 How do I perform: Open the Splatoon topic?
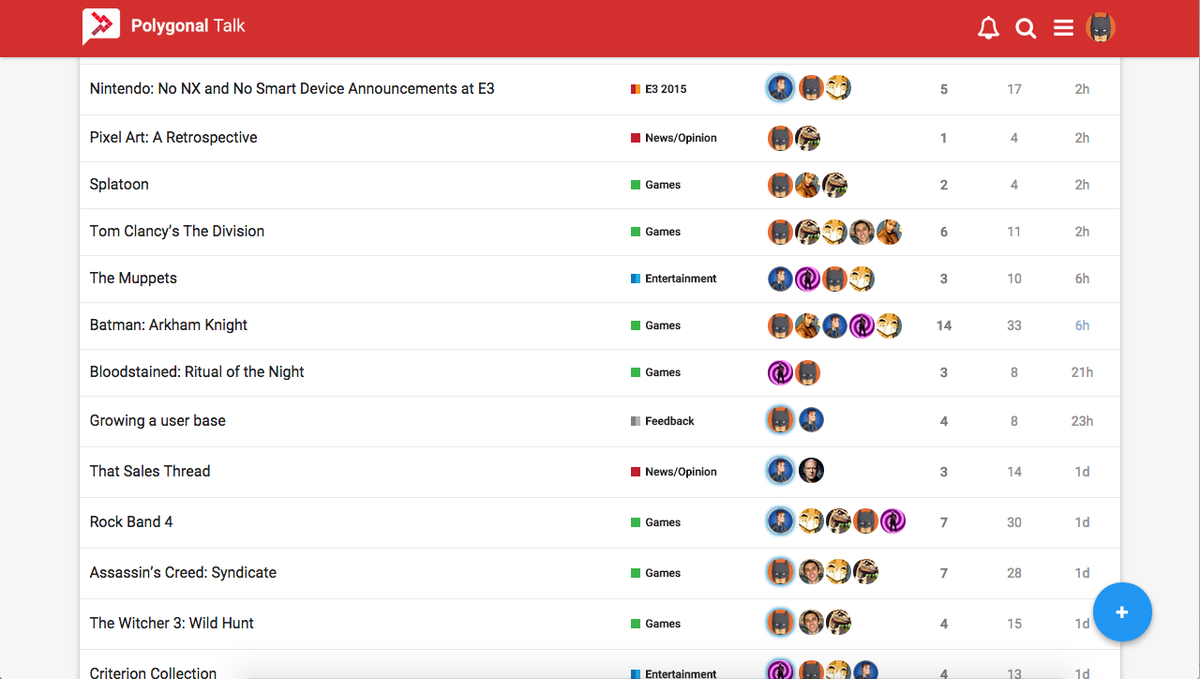tap(119, 184)
